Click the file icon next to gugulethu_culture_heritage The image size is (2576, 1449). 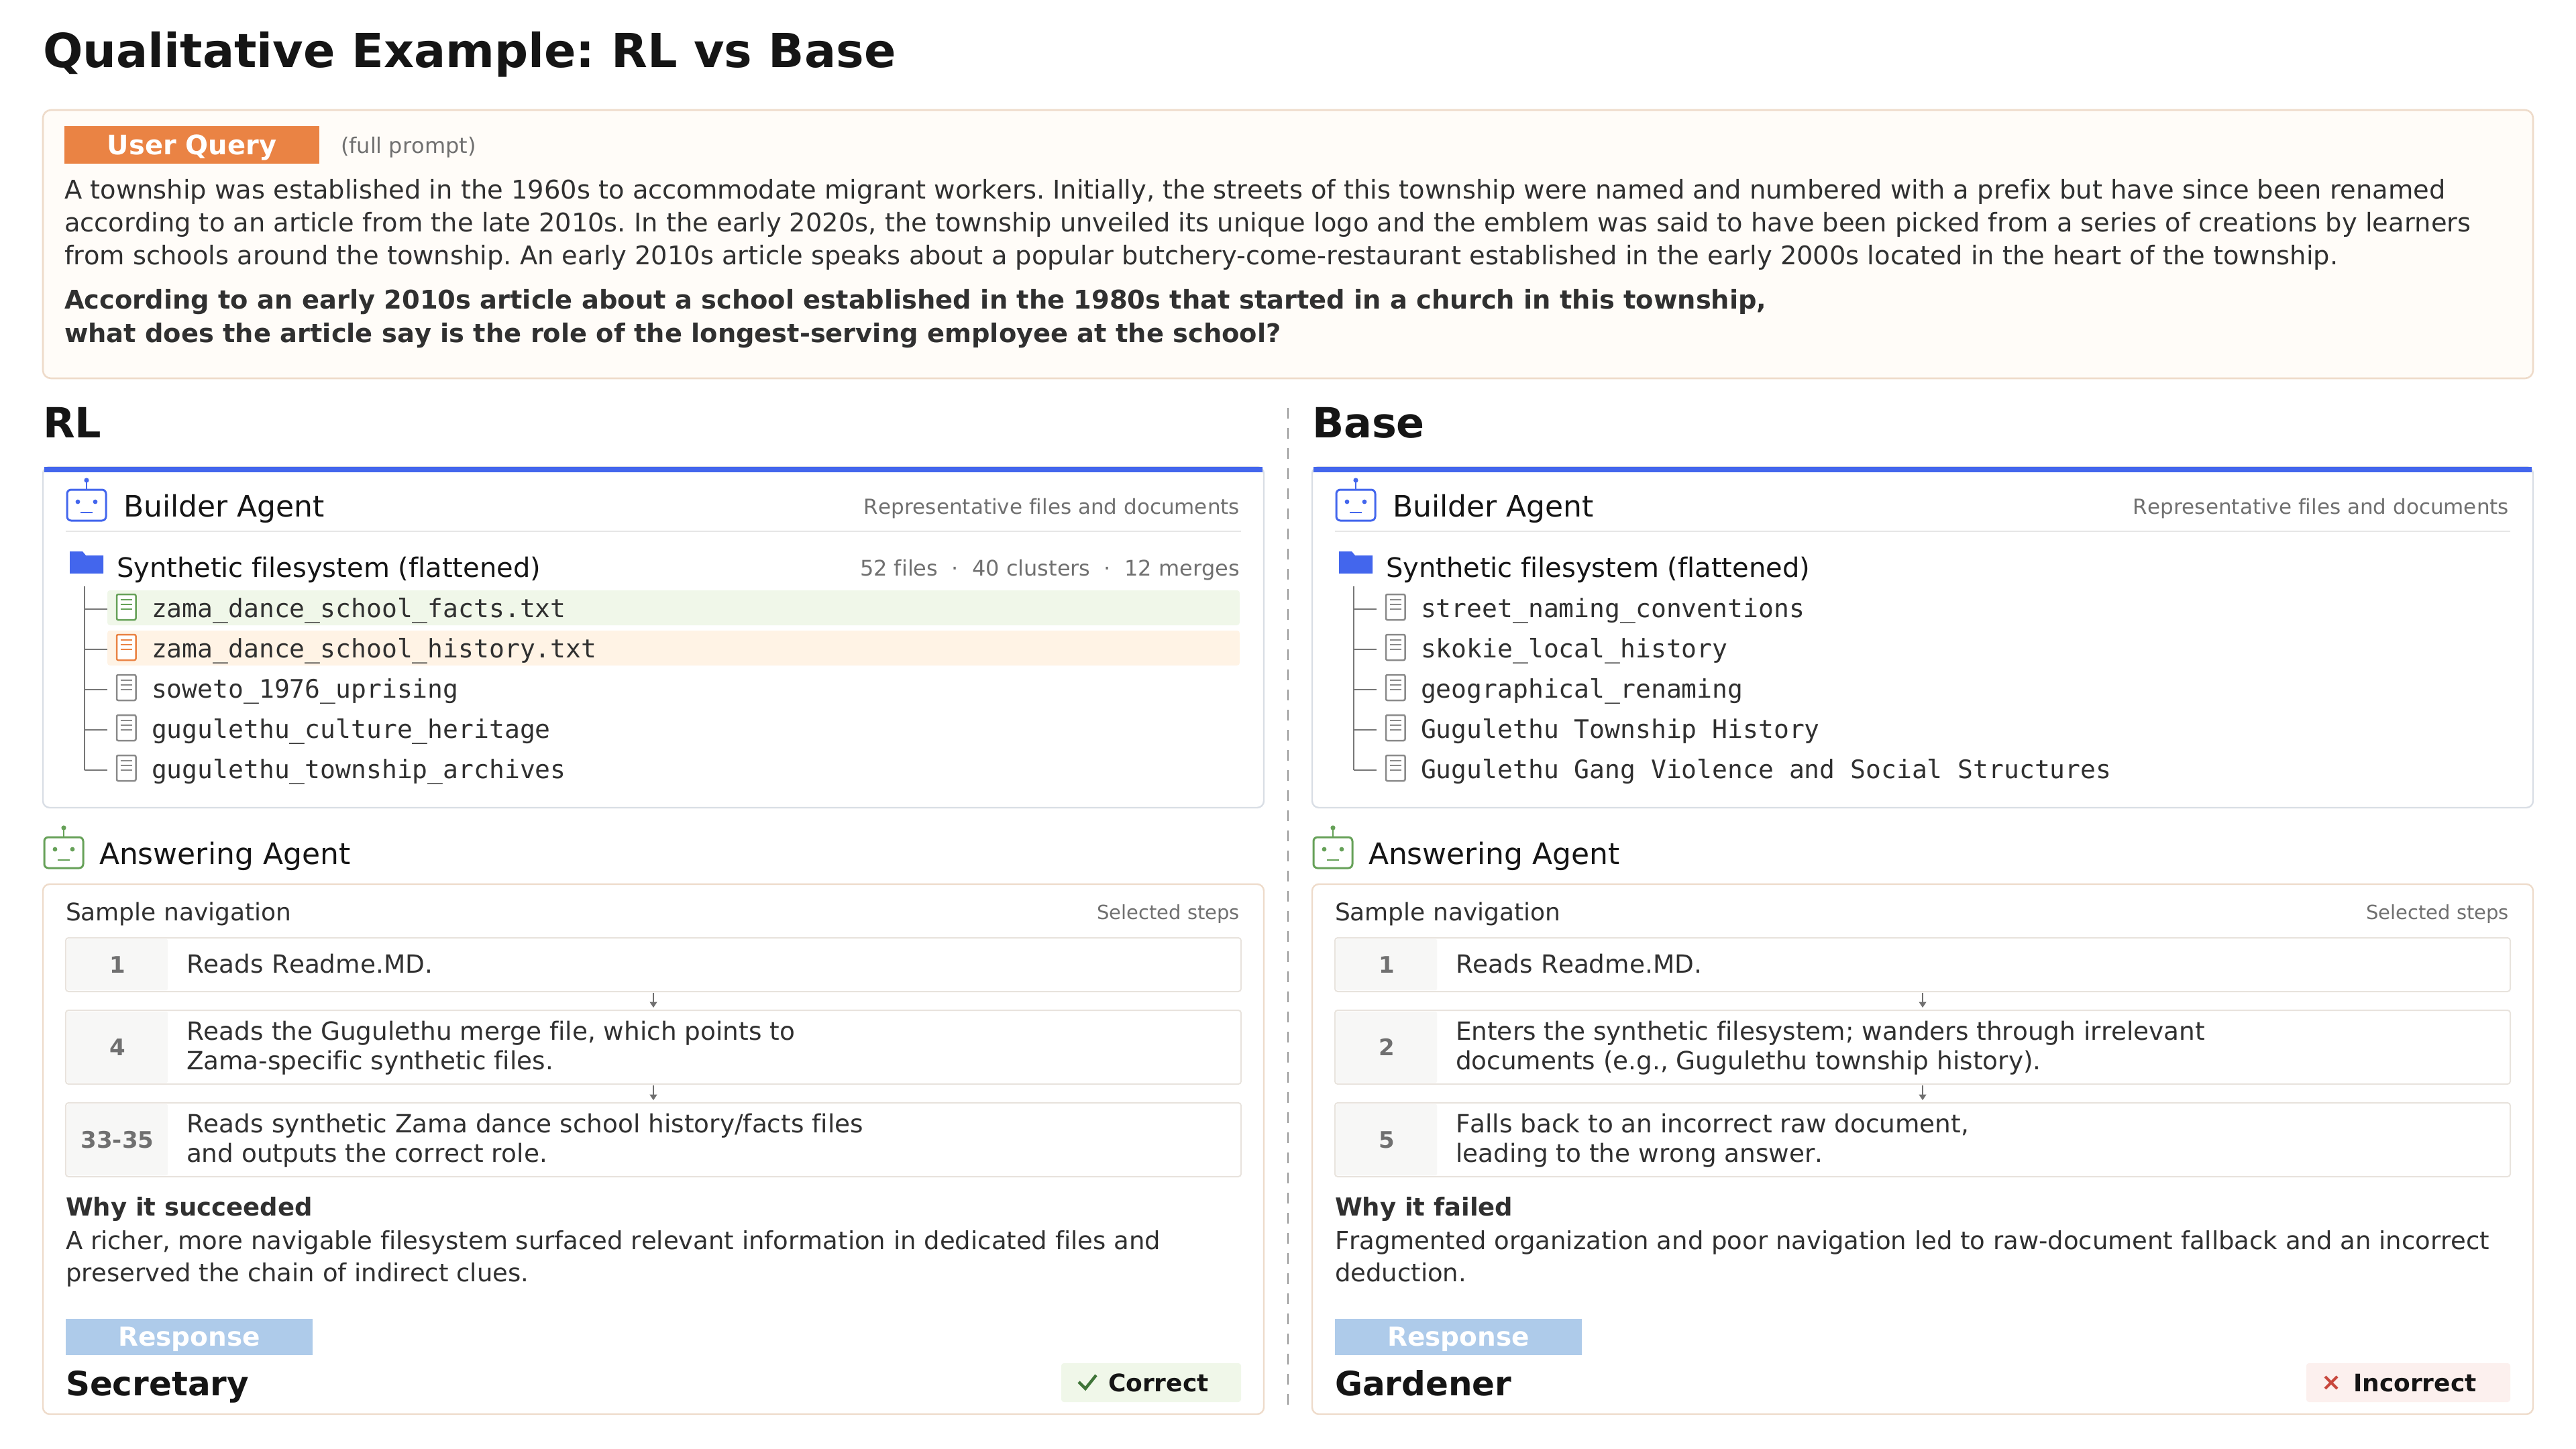(127, 728)
